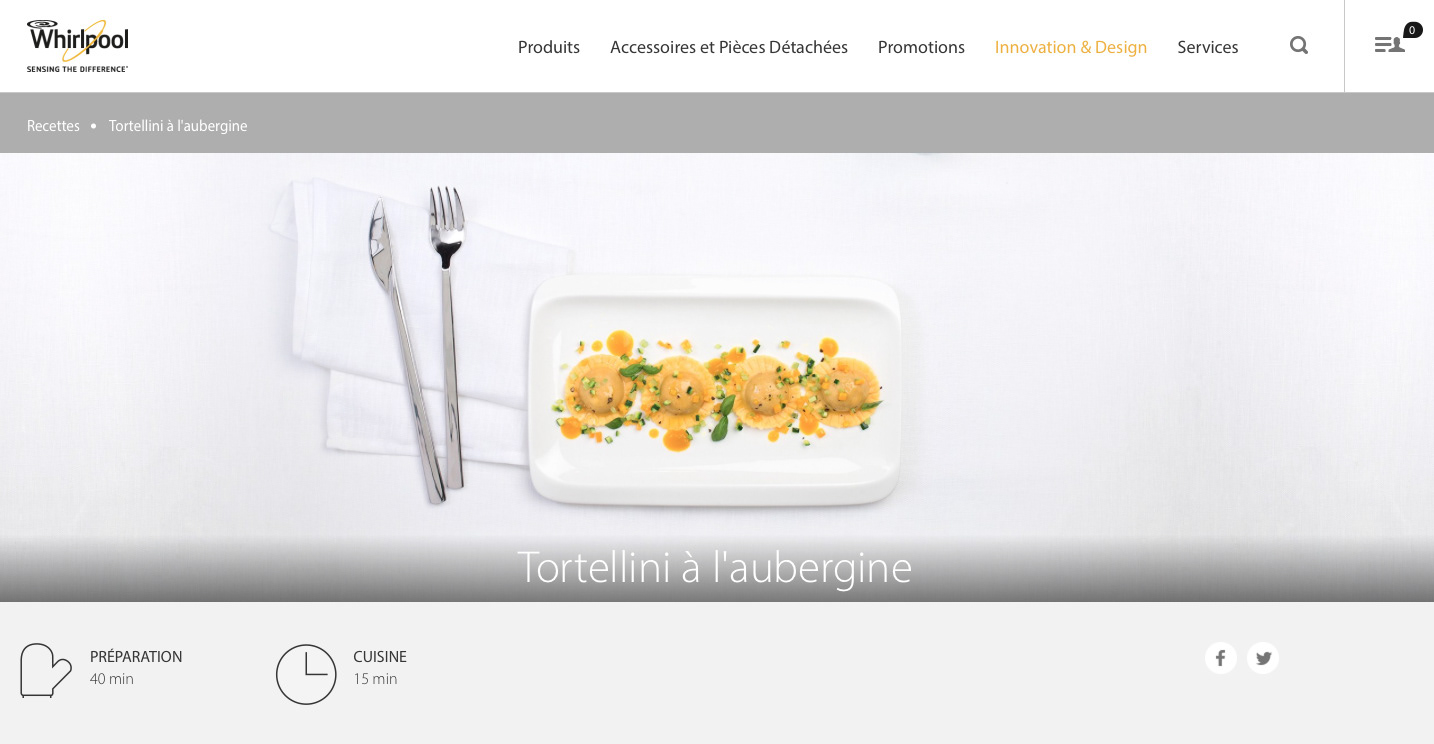The image size is (1434, 744).
Task: Click the clock cooking time icon
Action: pyautogui.click(x=306, y=674)
